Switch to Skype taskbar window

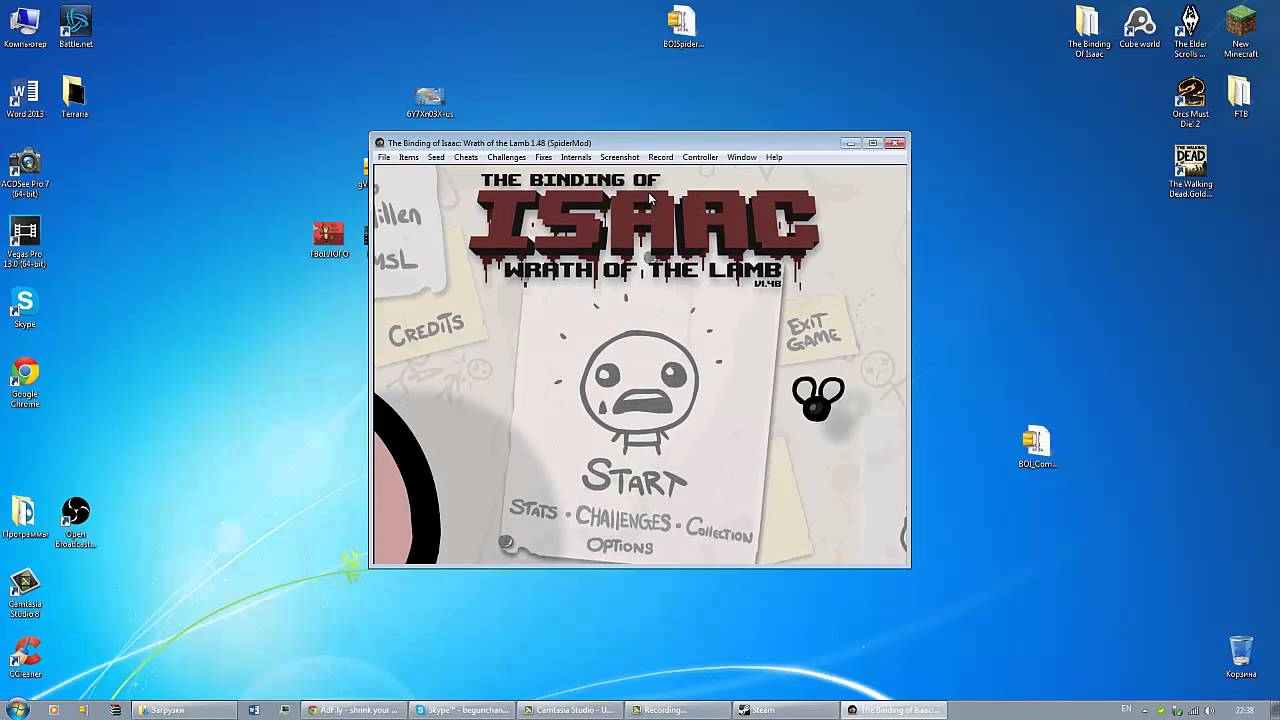click(462, 710)
